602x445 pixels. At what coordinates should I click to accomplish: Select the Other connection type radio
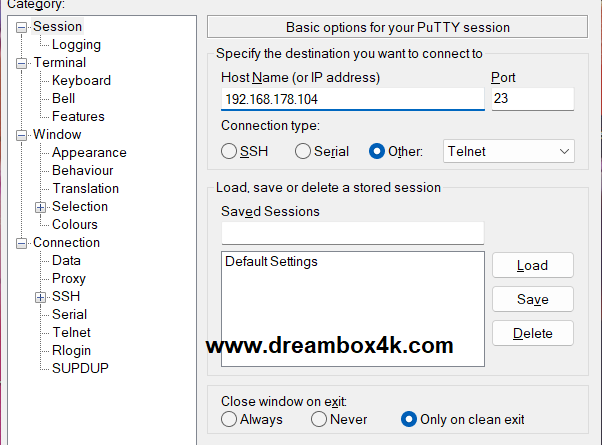click(377, 151)
